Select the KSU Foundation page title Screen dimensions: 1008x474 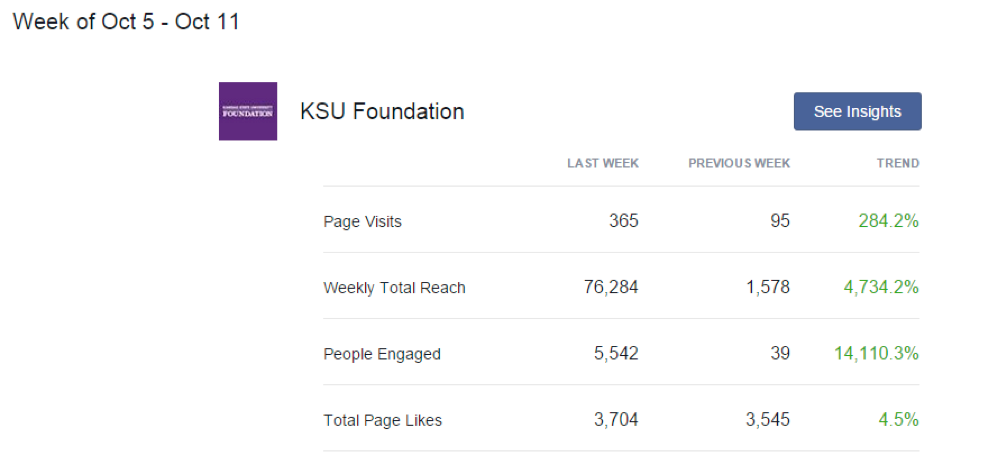click(382, 112)
